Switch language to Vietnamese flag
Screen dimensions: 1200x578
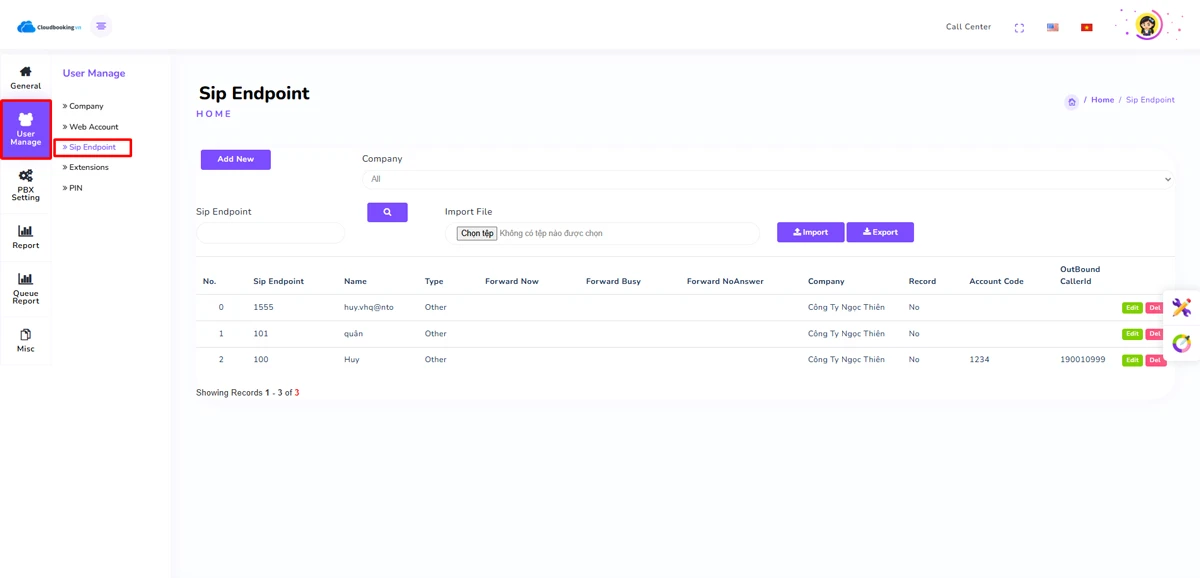(x=1087, y=28)
